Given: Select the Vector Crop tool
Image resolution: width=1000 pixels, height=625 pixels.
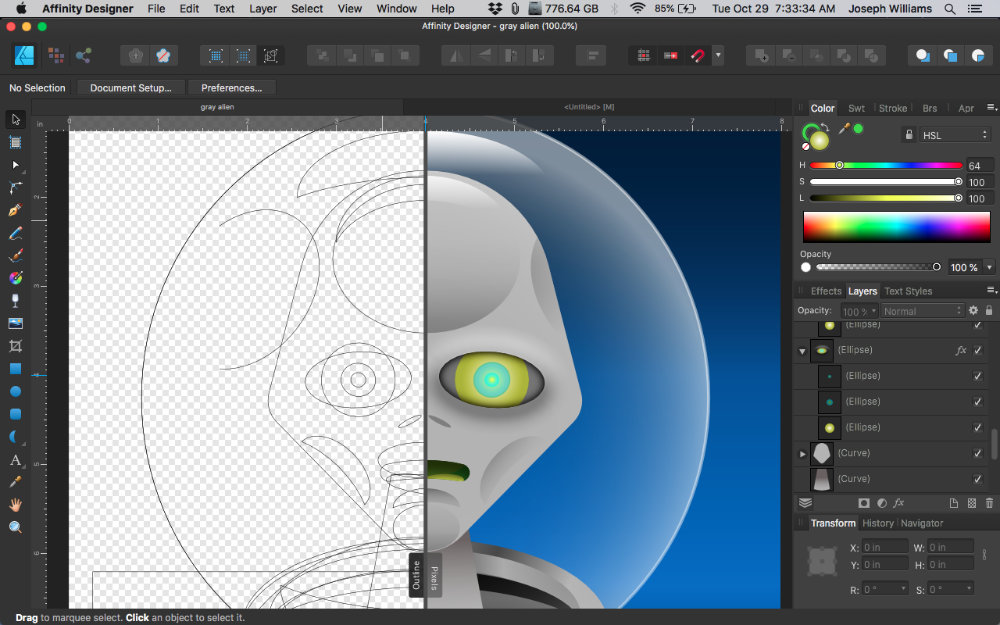Looking at the screenshot, I should pyautogui.click(x=15, y=345).
